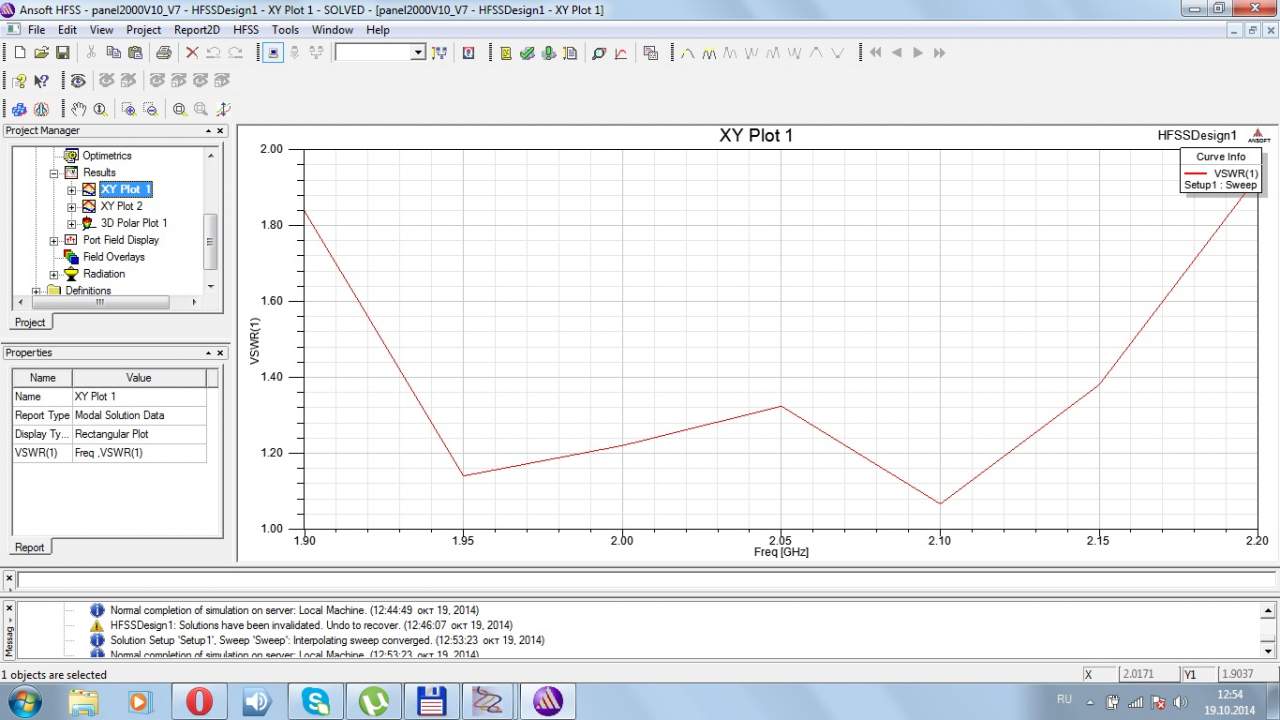This screenshot has width=1280, height=720.
Task: Click the Validate green checkmark icon
Action: click(527, 53)
